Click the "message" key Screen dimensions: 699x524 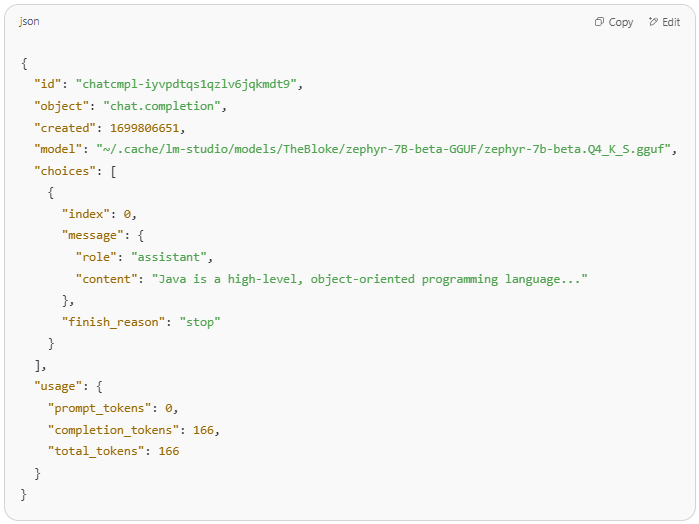pos(93,235)
